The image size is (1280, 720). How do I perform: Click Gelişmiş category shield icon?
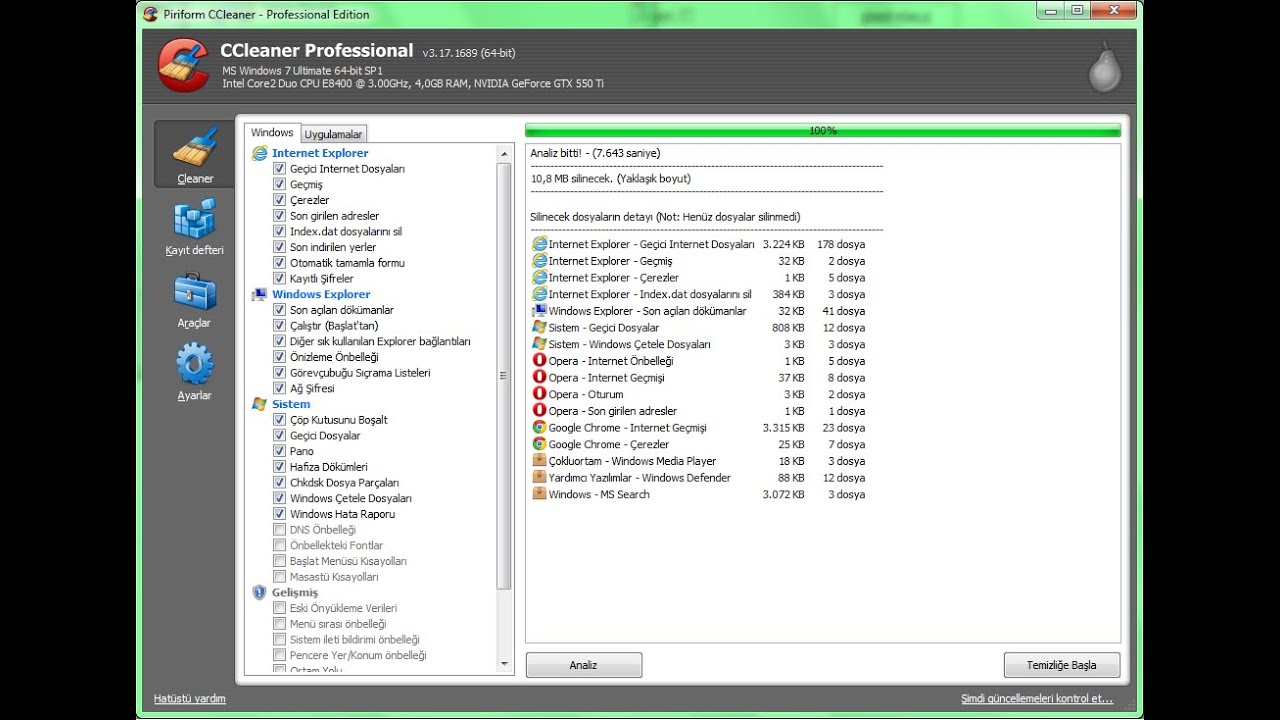(260, 592)
